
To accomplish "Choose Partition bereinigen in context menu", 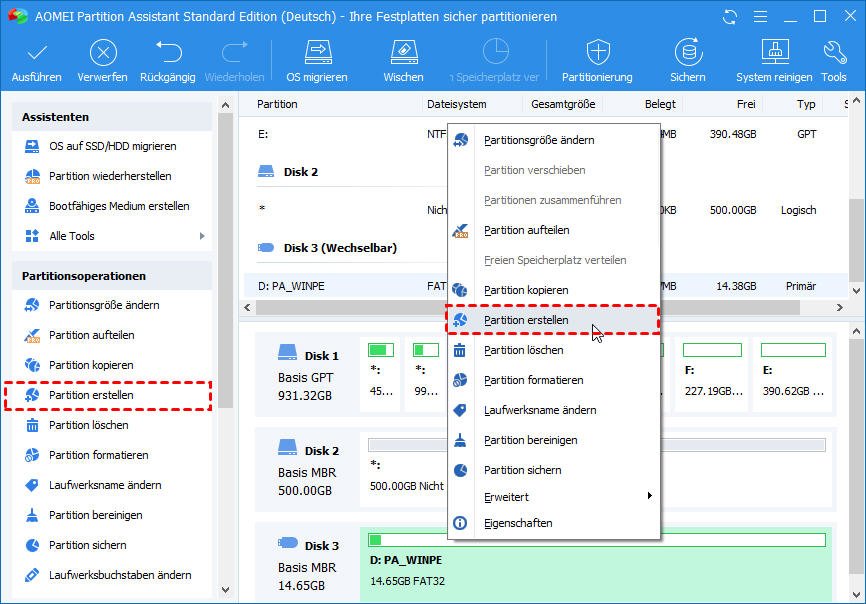I will [553, 441].
